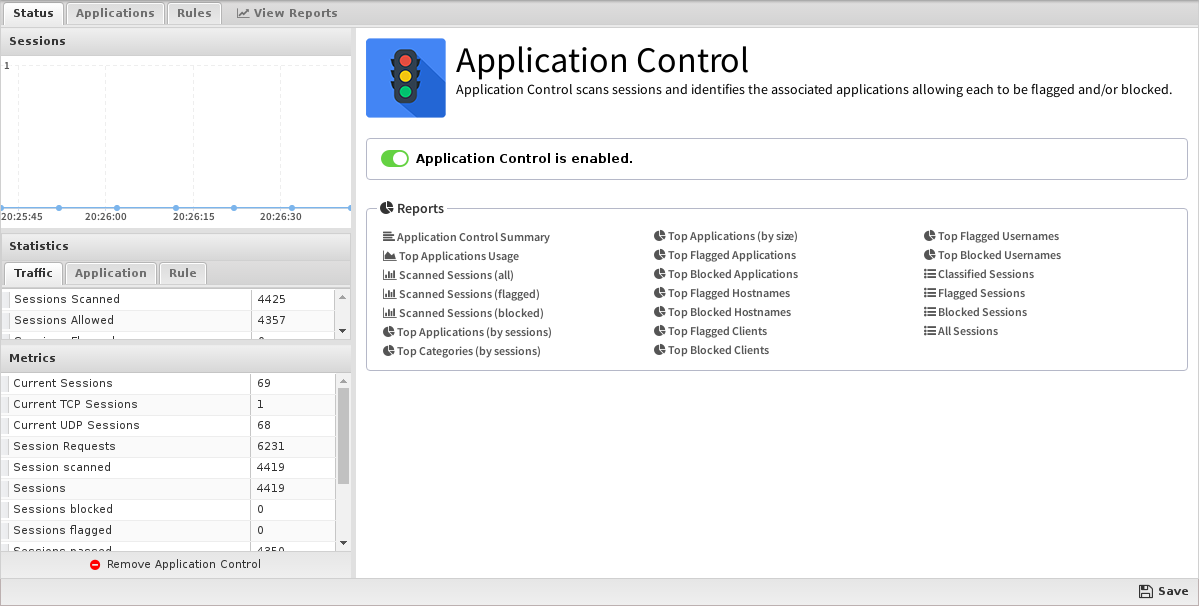The width and height of the screenshot is (1199, 606).
Task: Click the red remove icon beside Remove Application Control
Action: [95, 565]
